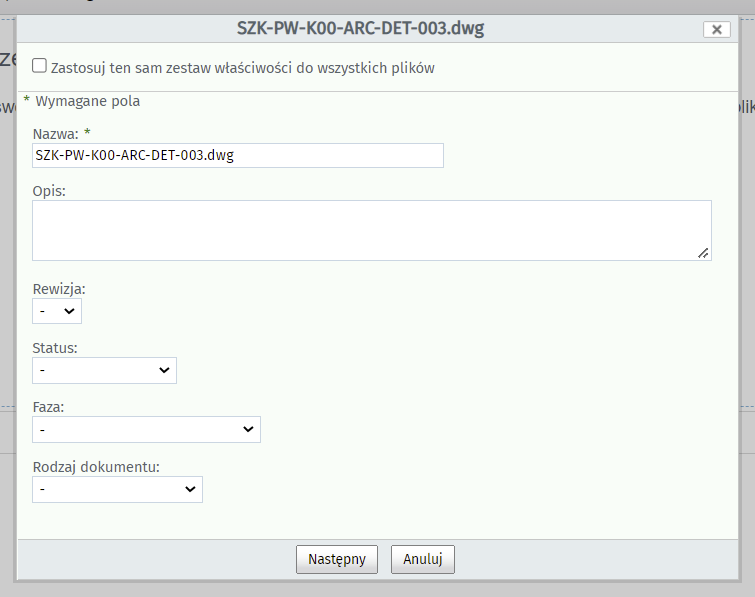This screenshot has width=755, height=597.
Task: Click the 'Faza:' label text
Action: coord(50,407)
